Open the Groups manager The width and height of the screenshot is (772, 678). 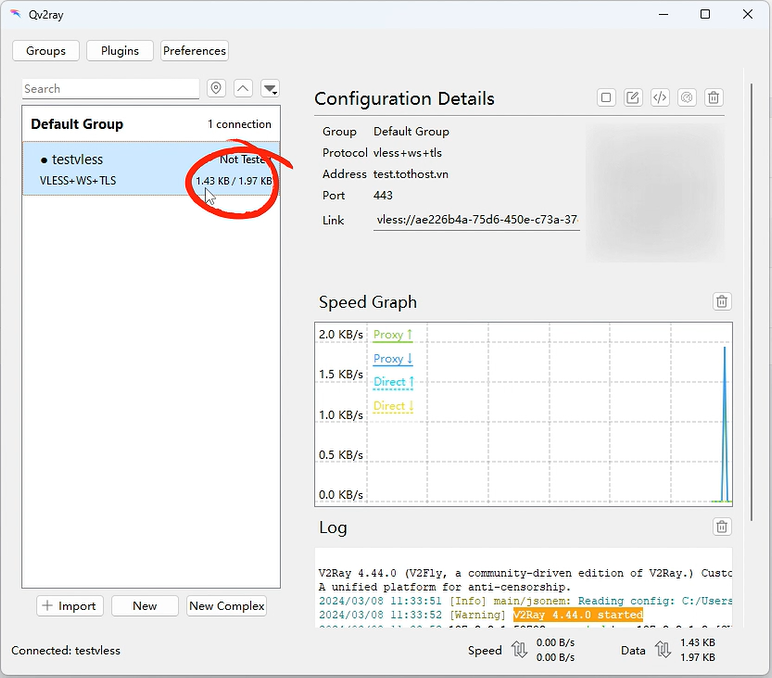click(x=46, y=51)
